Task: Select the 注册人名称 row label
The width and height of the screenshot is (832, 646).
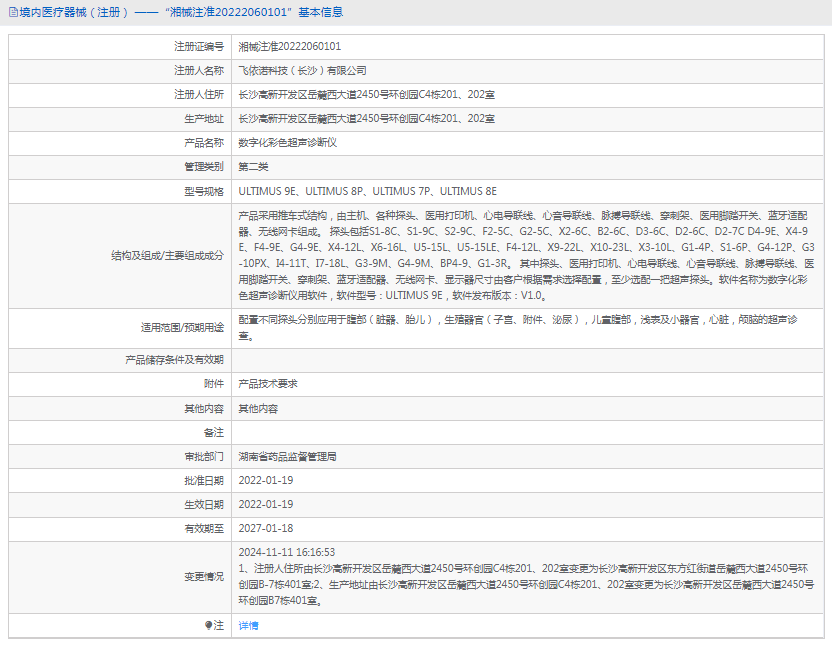Action: tap(199, 71)
